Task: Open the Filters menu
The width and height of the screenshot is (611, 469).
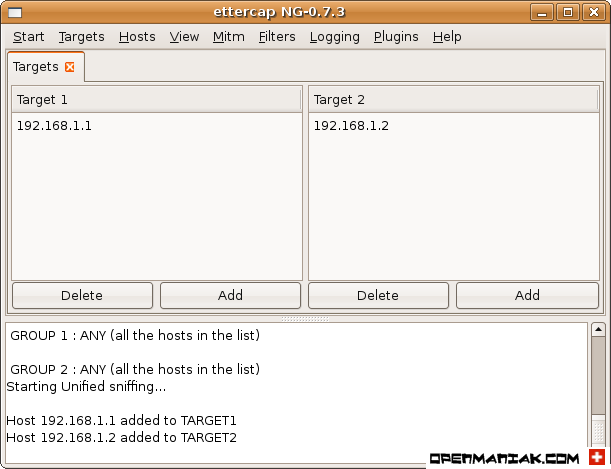Action: point(277,37)
